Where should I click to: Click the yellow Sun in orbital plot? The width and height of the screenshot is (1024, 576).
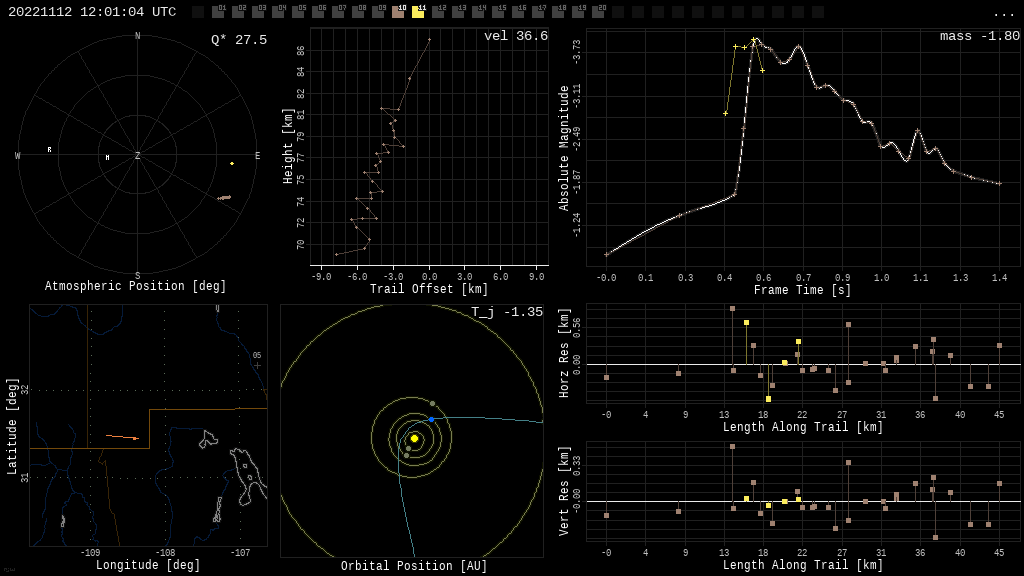point(414,438)
